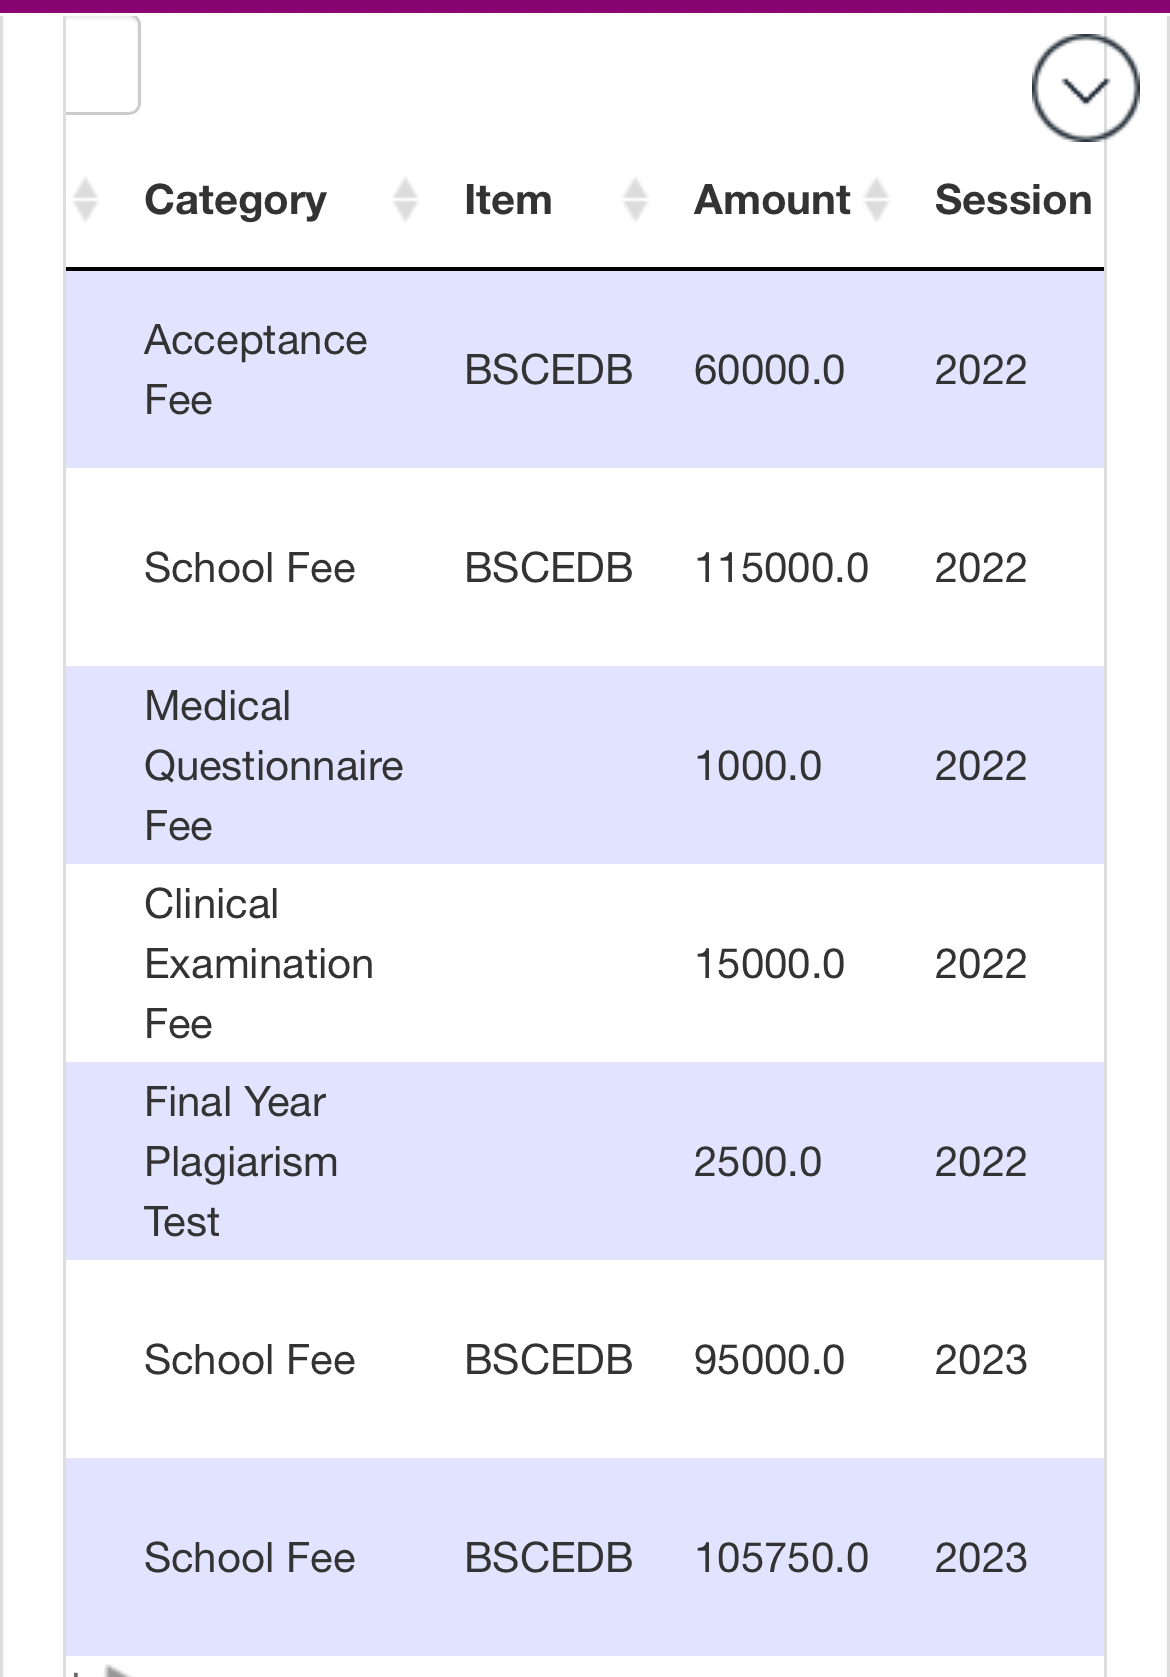Viewport: 1170px width, 1677px height.
Task: Select the 115000.0 School Fee row
Action: 585,568
